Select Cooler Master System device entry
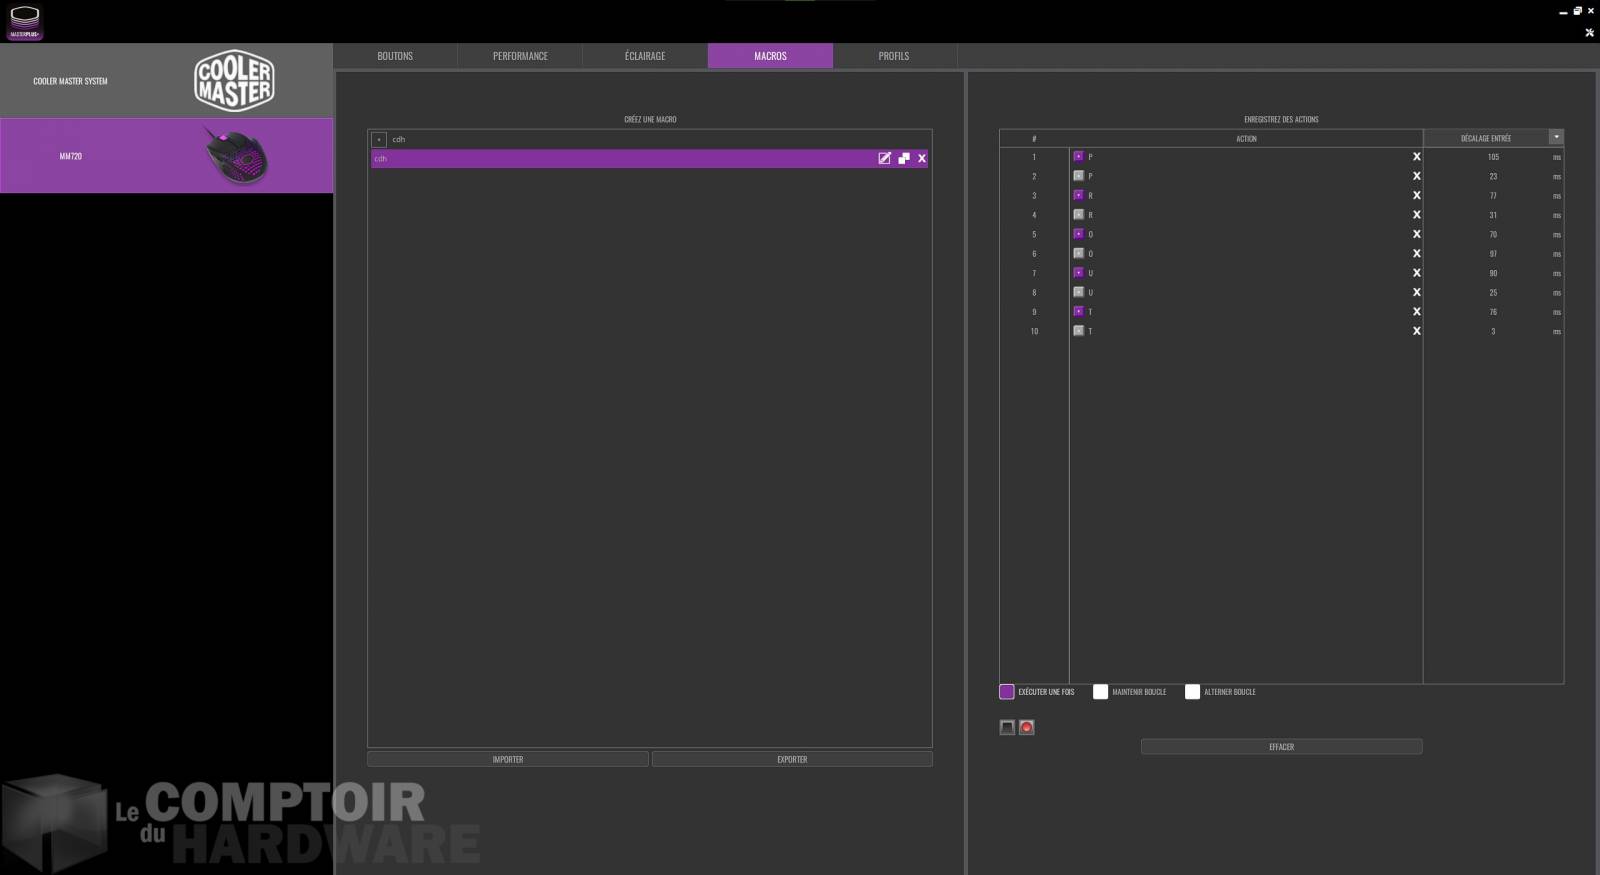Image resolution: width=1600 pixels, height=875 pixels. pyautogui.click(x=166, y=81)
